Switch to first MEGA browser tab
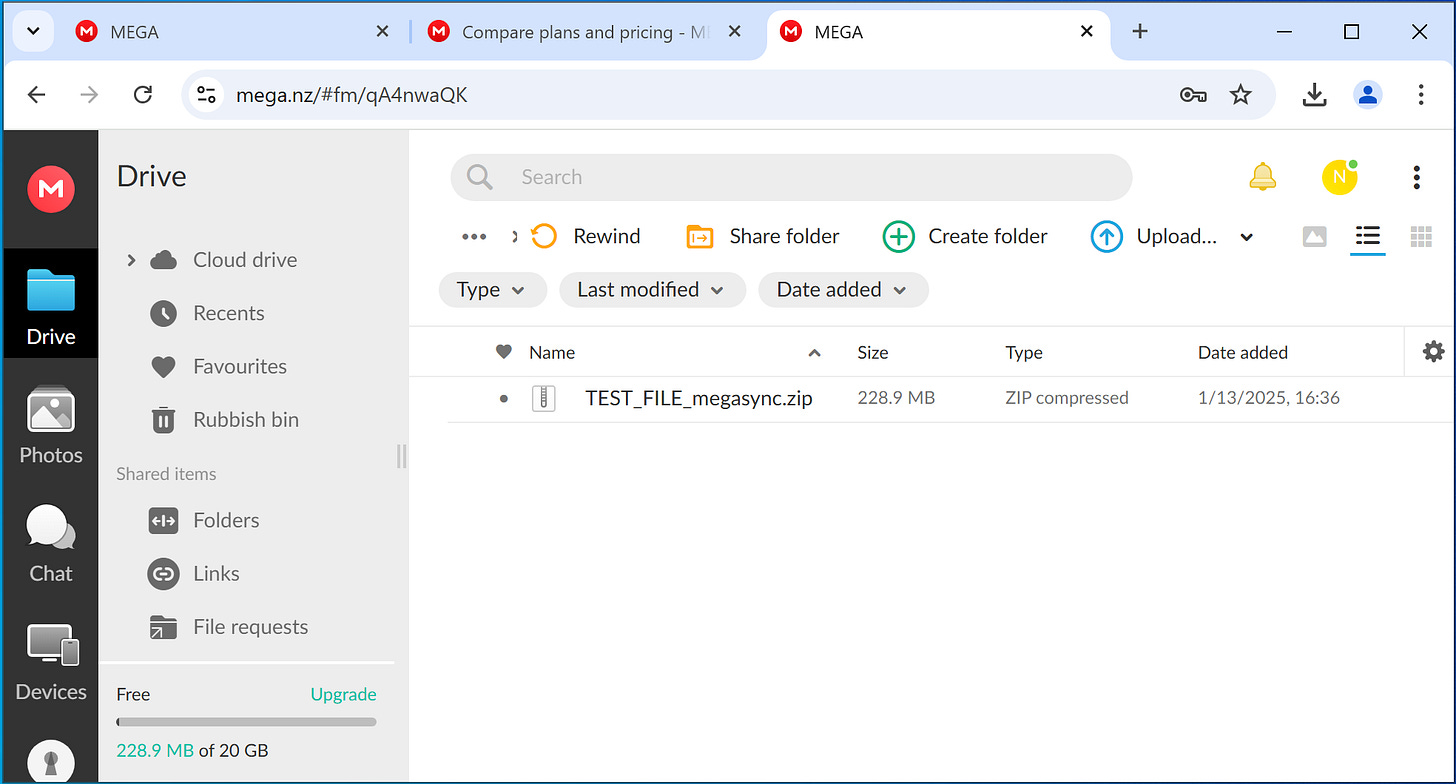 click(x=232, y=32)
